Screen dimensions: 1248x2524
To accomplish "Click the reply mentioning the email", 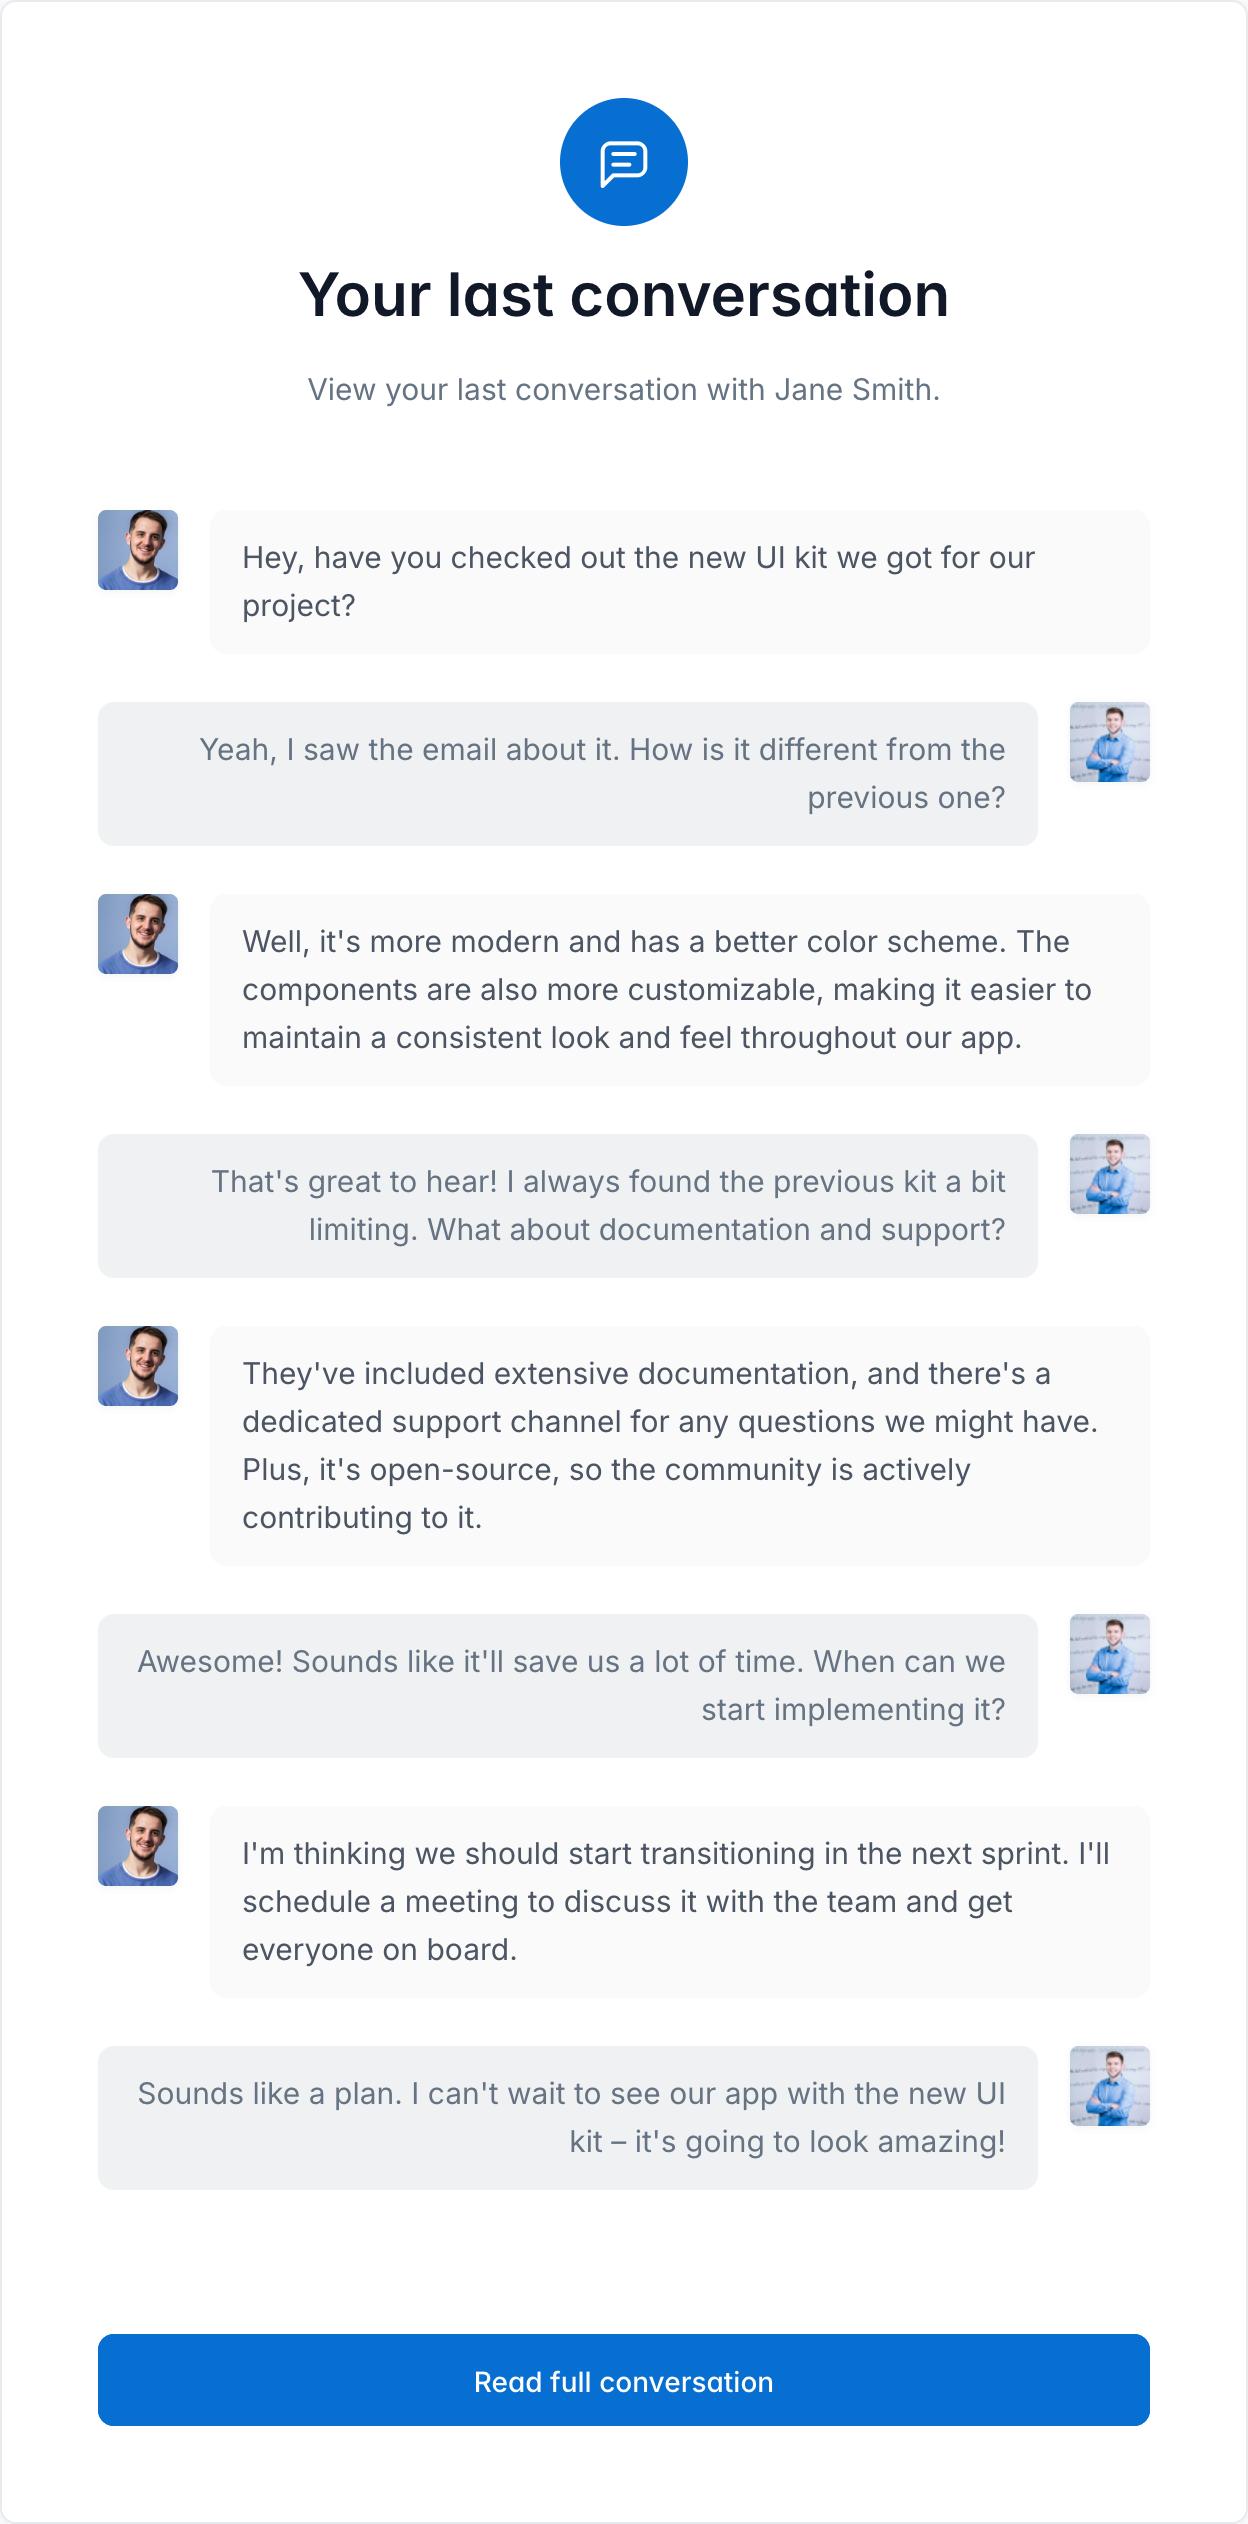I will click(x=567, y=774).
